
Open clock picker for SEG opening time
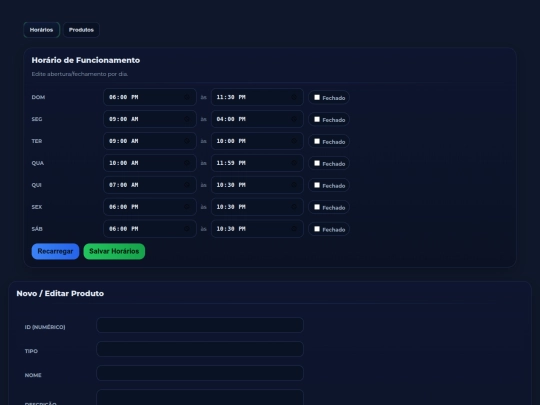[187, 119]
